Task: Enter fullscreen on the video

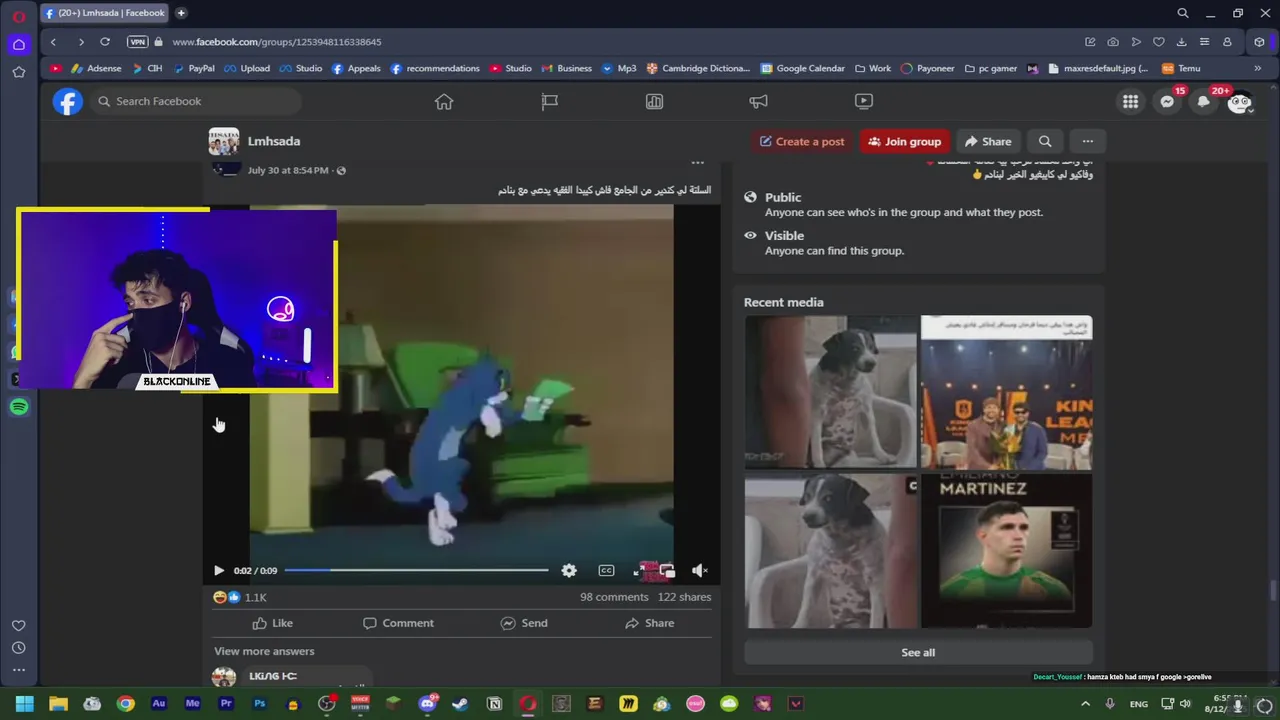Action: pyautogui.click(x=639, y=570)
